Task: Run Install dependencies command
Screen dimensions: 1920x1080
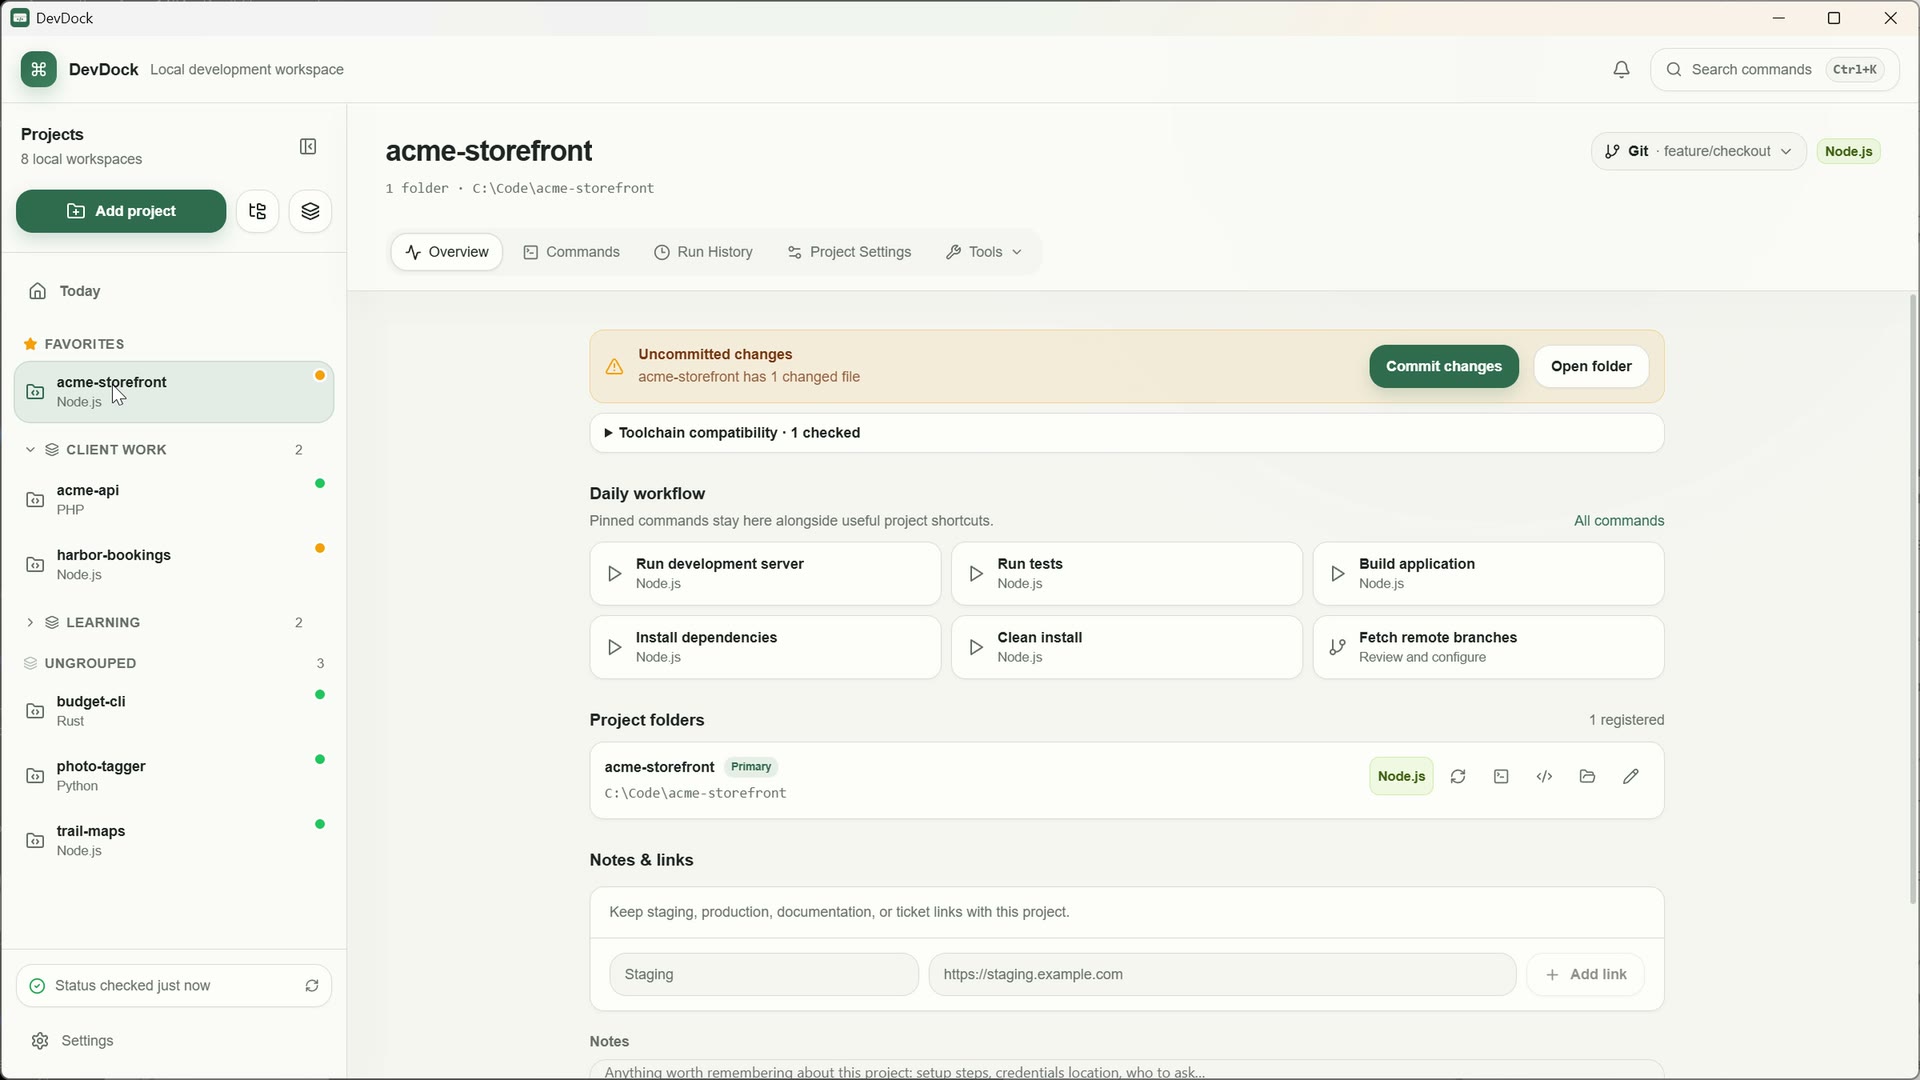Action: pyautogui.click(x=765, y=647)
